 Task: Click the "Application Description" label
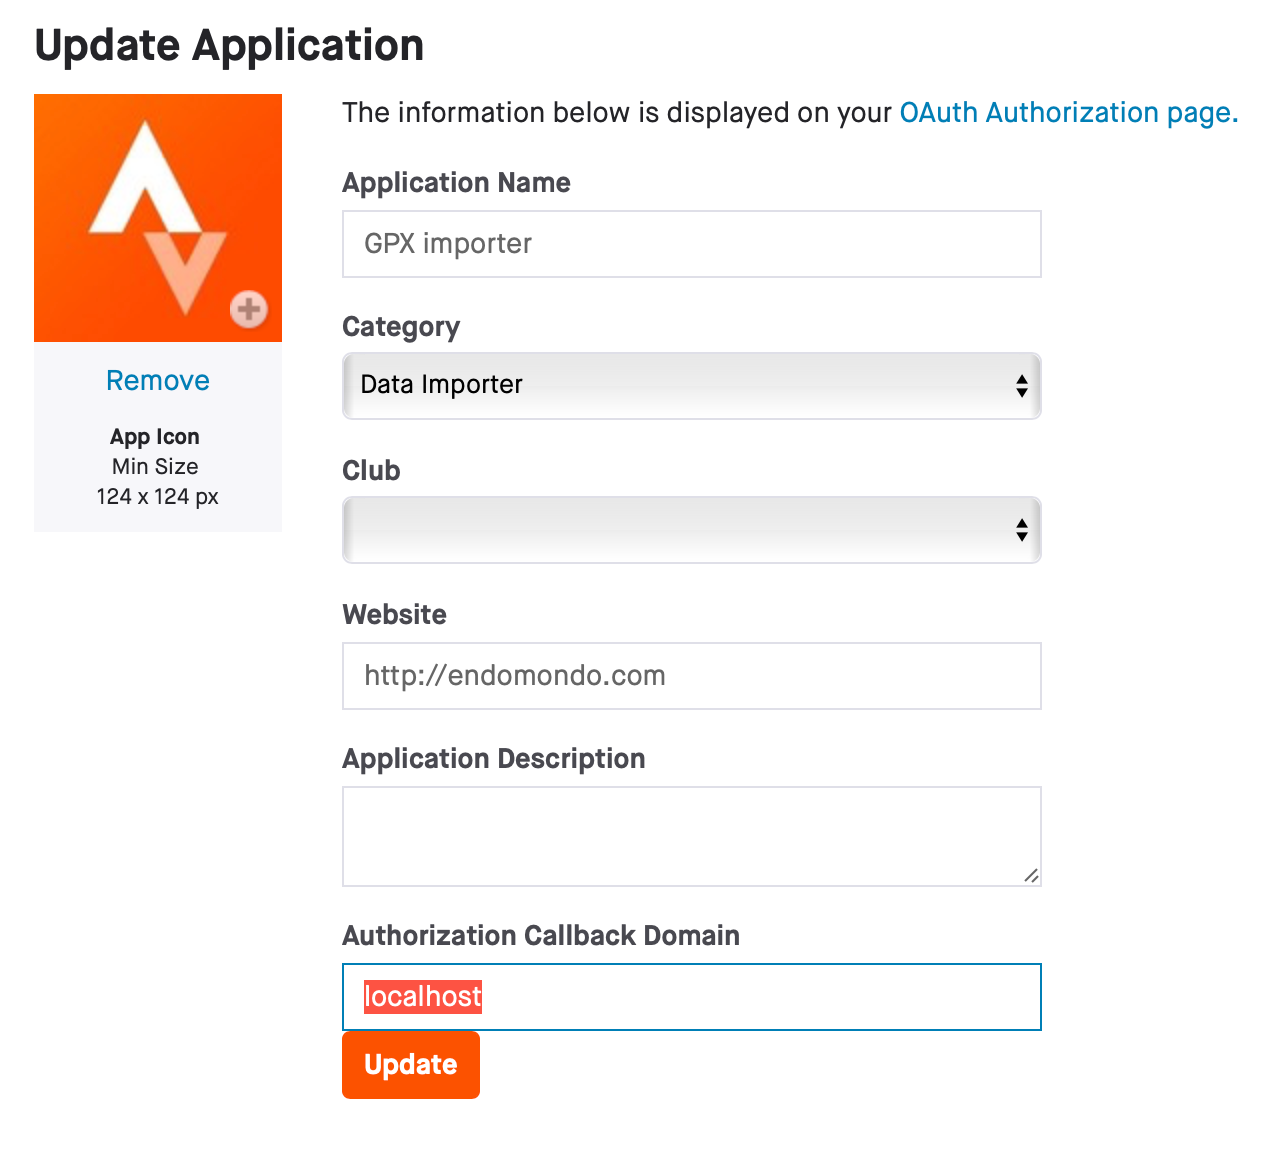pyautogui.click(x=494, y=759)
